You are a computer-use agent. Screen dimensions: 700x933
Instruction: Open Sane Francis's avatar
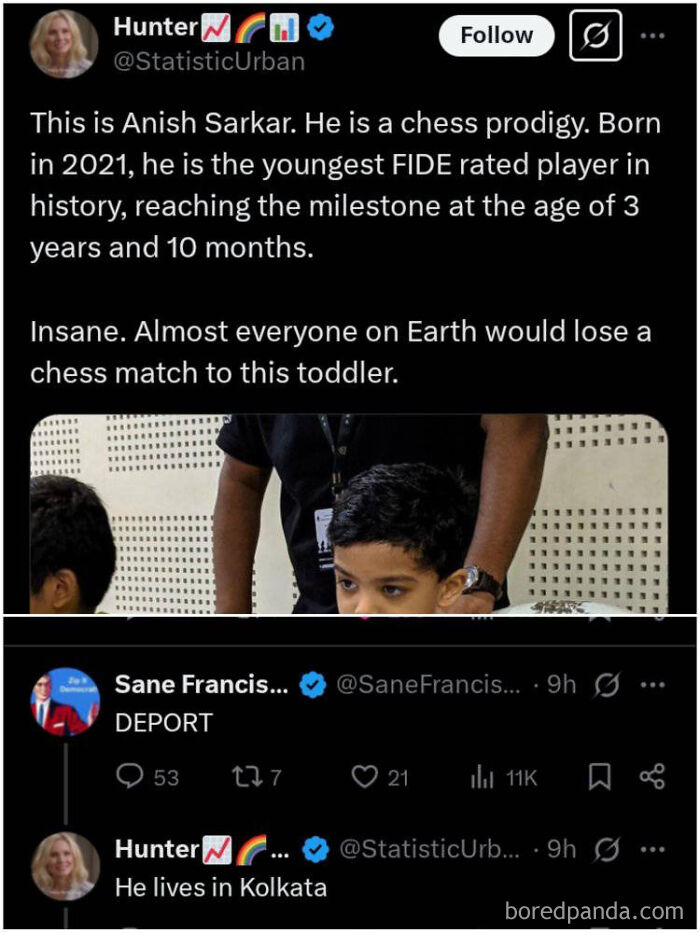point(64,701)
